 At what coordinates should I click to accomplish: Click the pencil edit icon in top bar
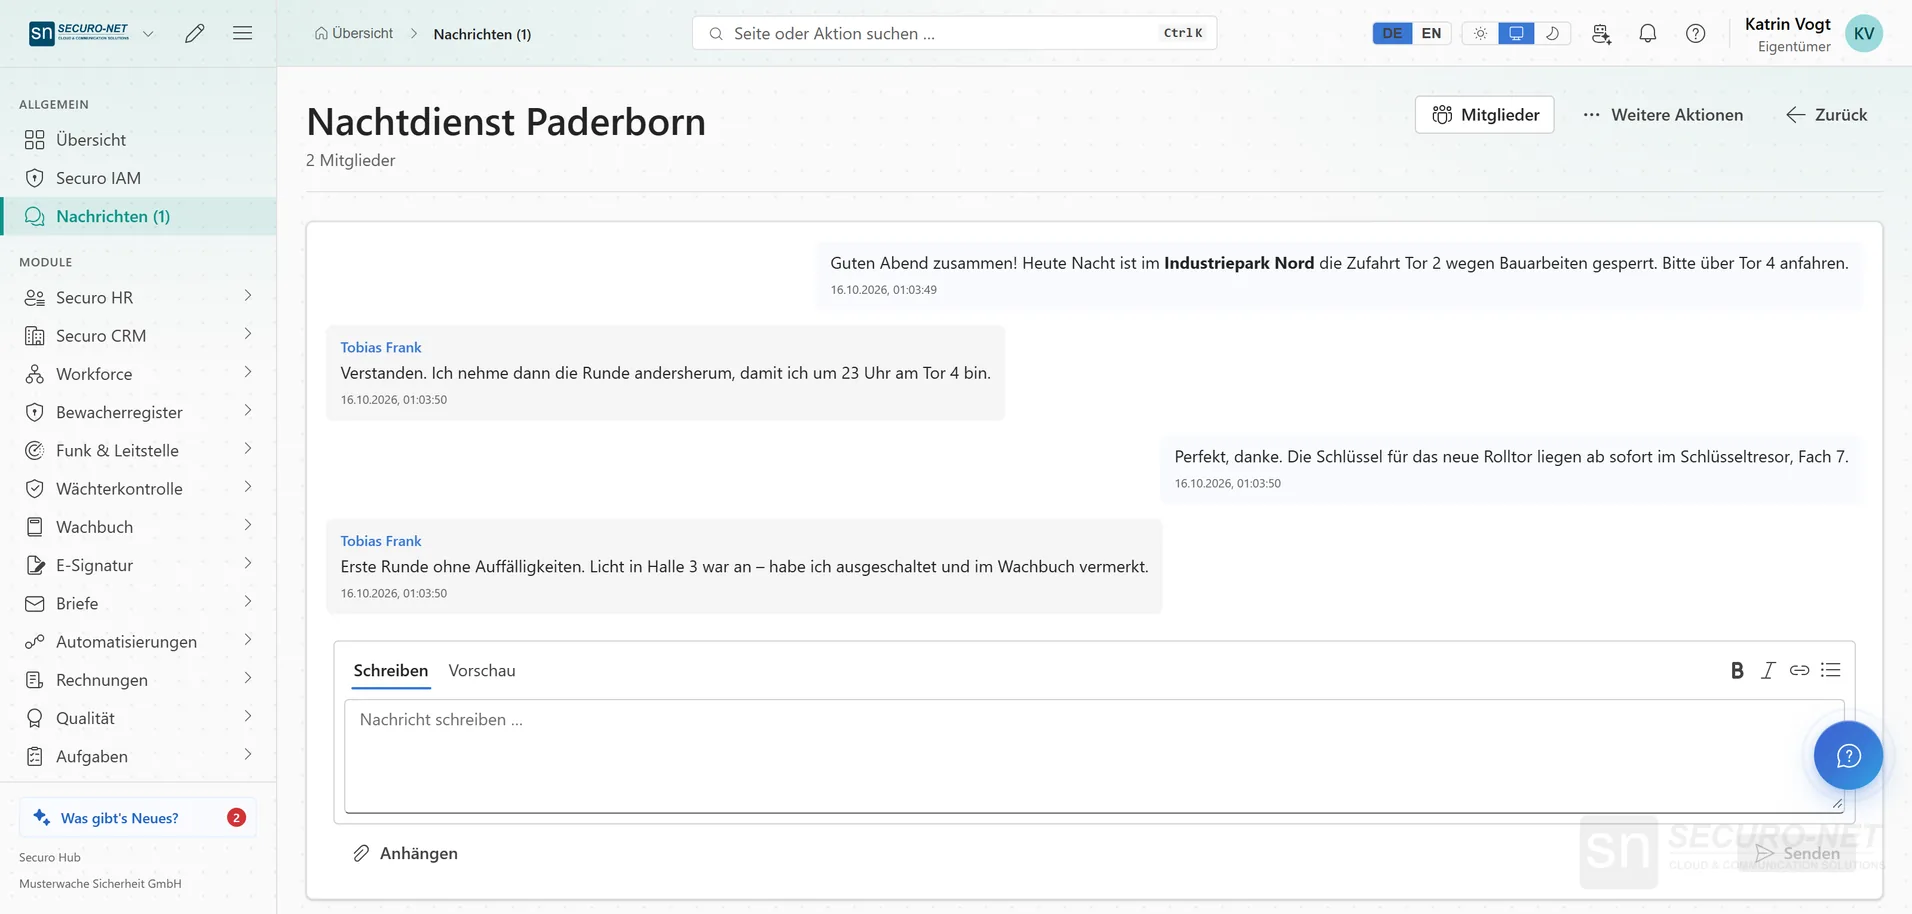point(195,33)
